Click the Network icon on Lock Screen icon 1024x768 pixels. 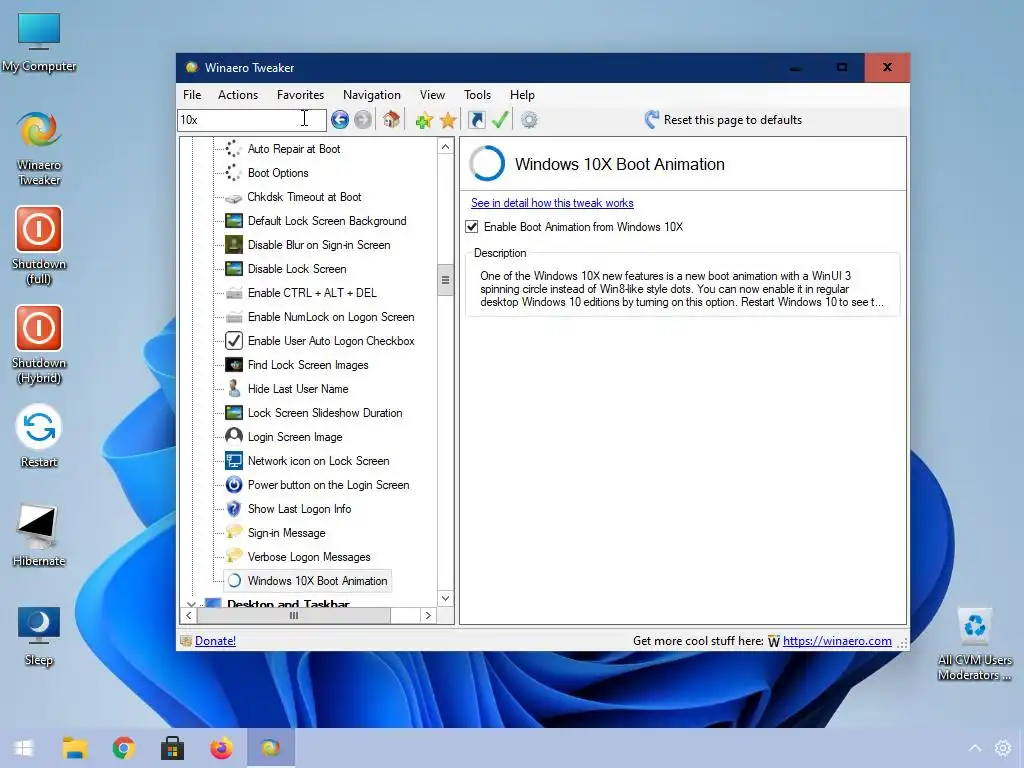(x=233, y=461)
